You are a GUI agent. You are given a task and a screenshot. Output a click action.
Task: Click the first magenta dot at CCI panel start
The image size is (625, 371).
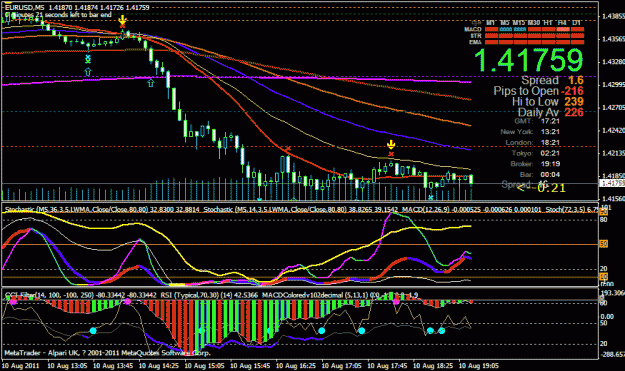coord(13,302)
